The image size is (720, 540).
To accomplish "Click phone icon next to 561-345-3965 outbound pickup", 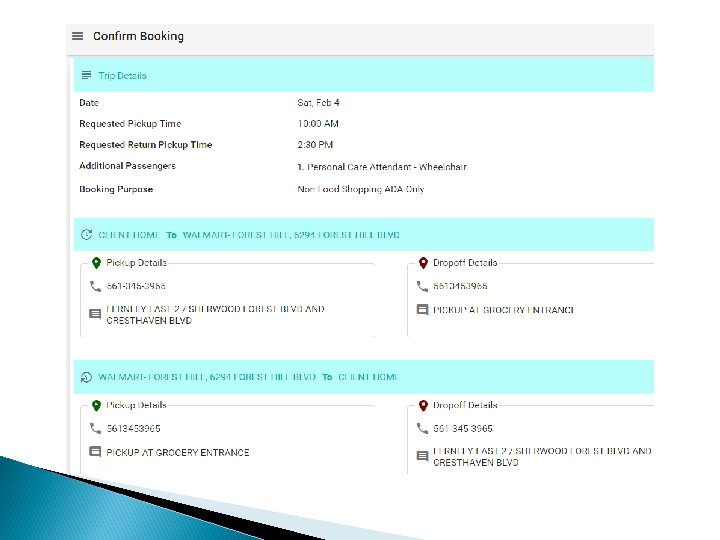I will tap(95, 286).
